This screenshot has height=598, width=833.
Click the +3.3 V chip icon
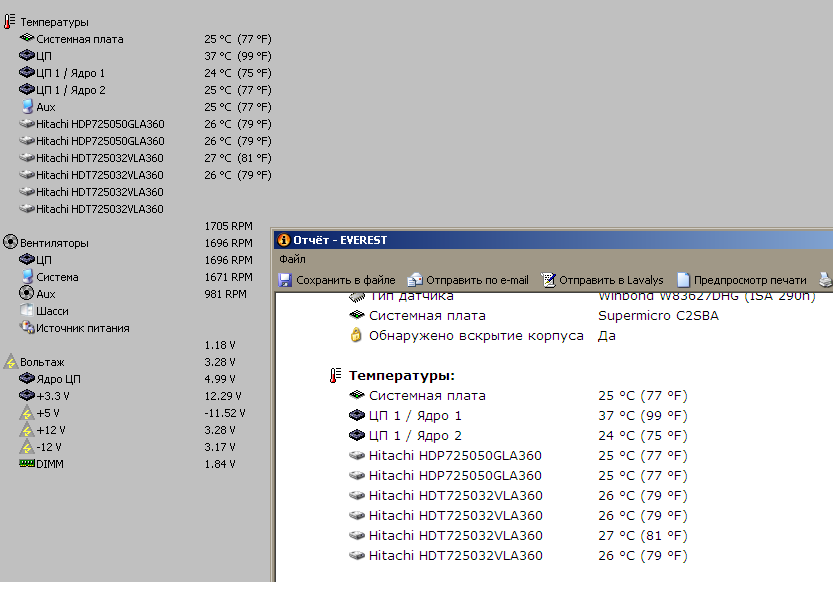27,395
